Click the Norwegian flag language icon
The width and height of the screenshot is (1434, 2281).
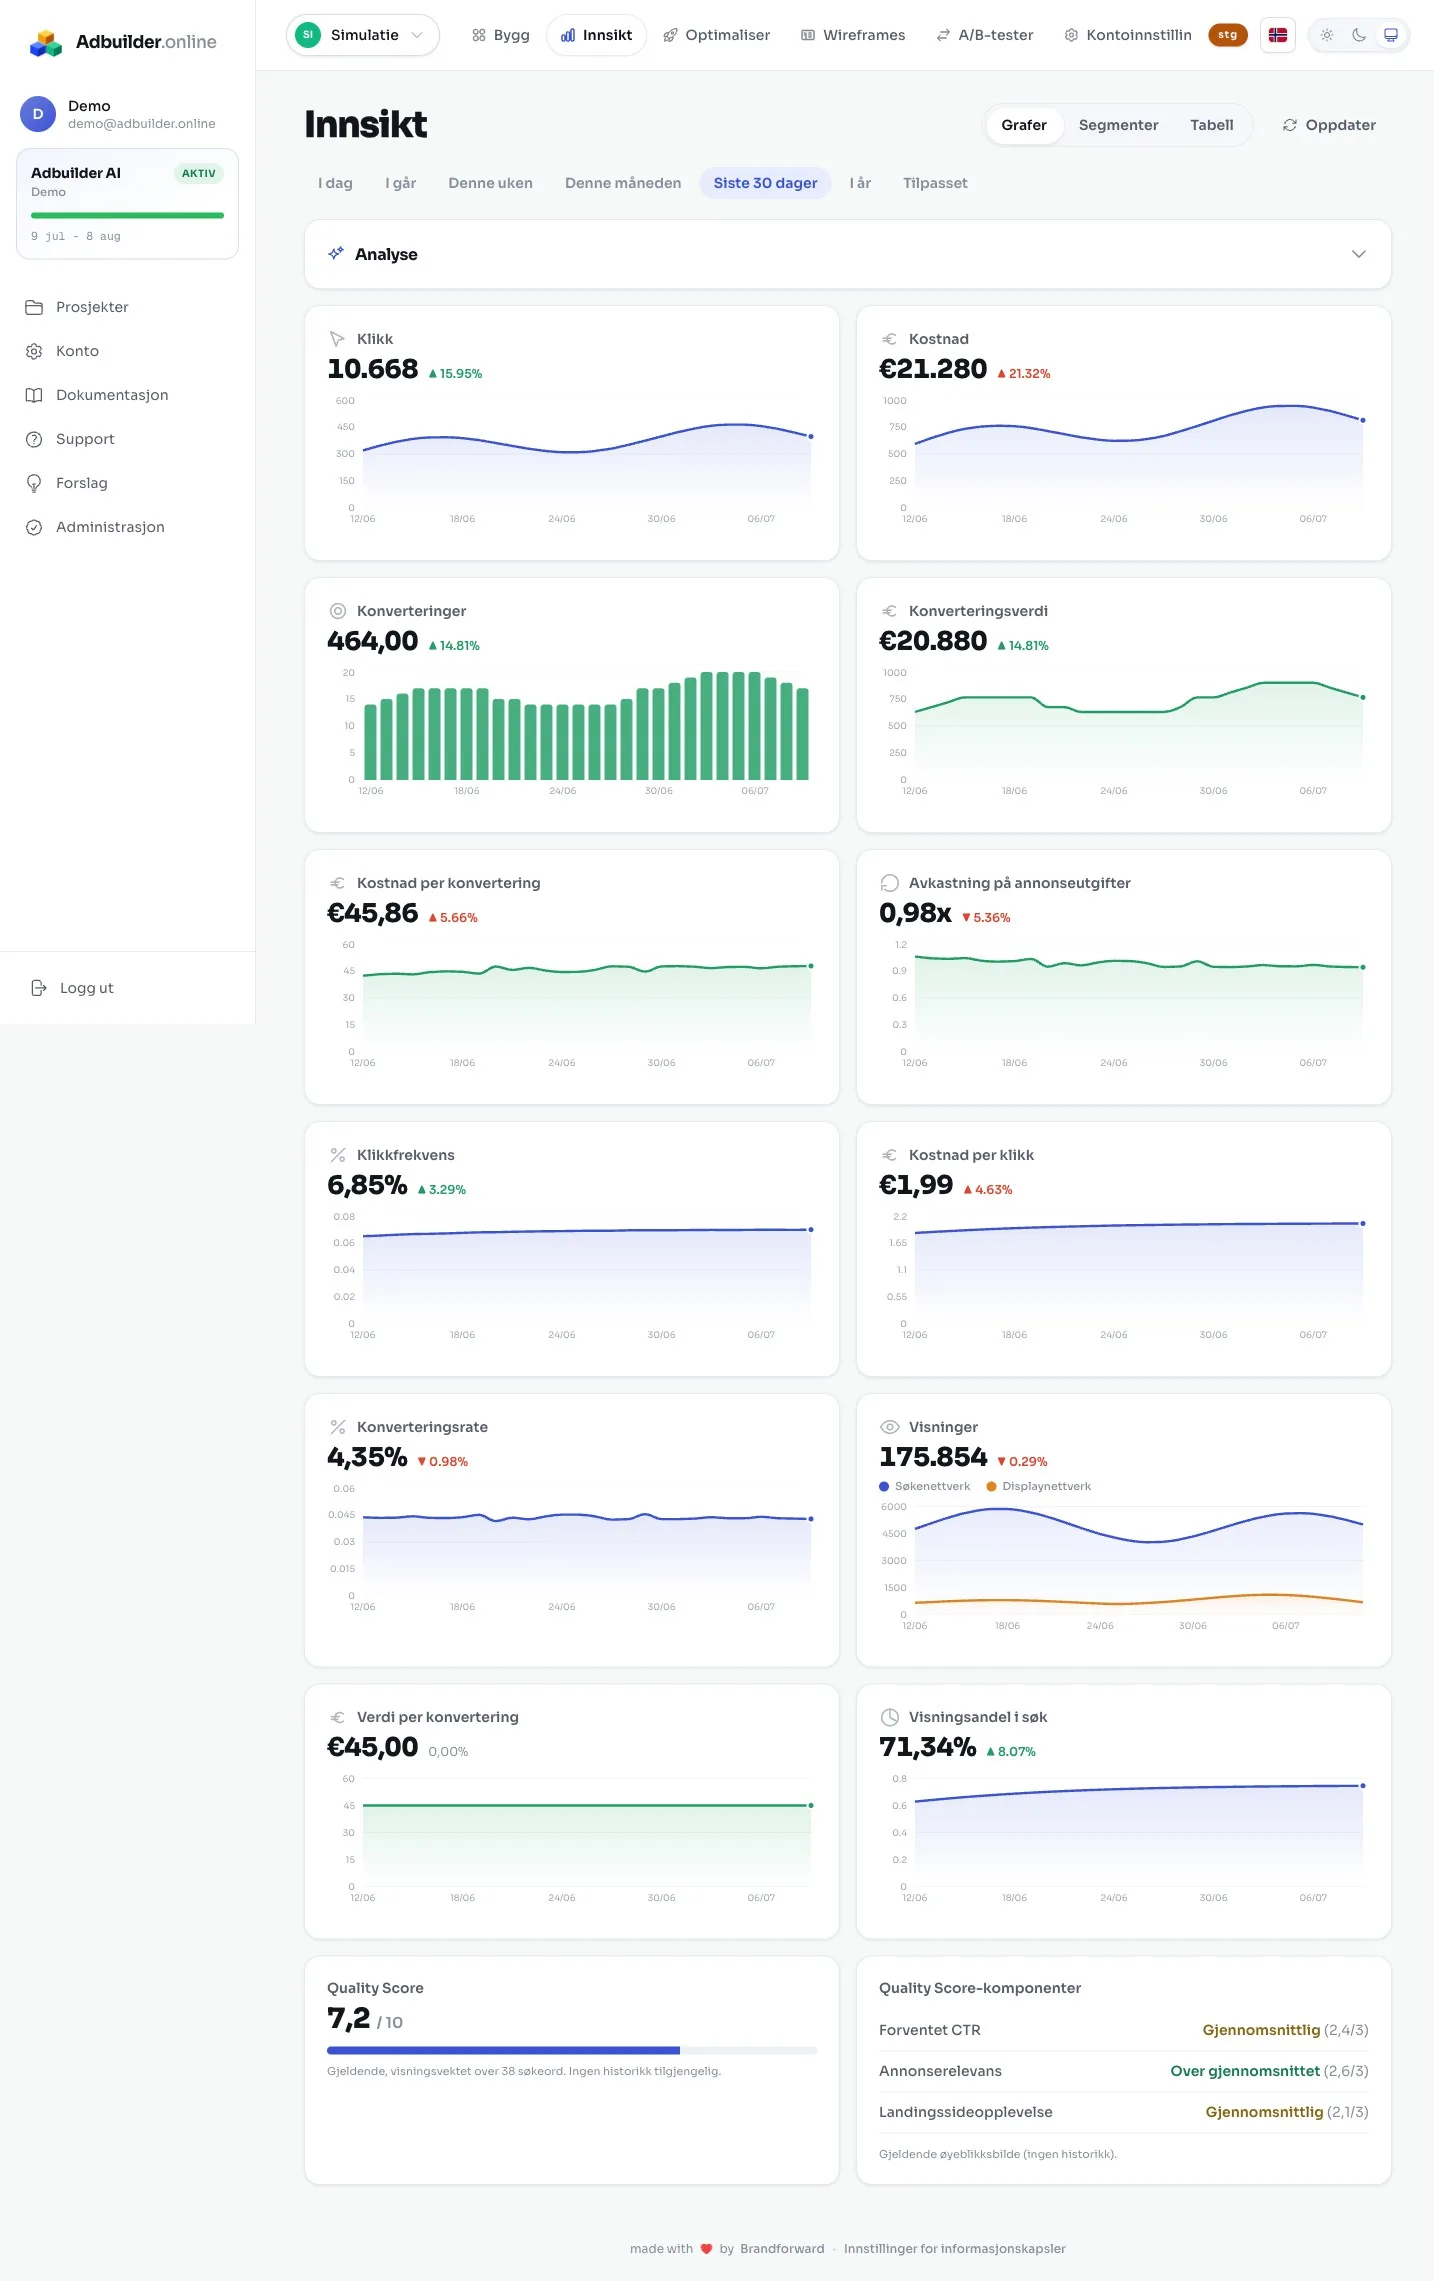1277,35
